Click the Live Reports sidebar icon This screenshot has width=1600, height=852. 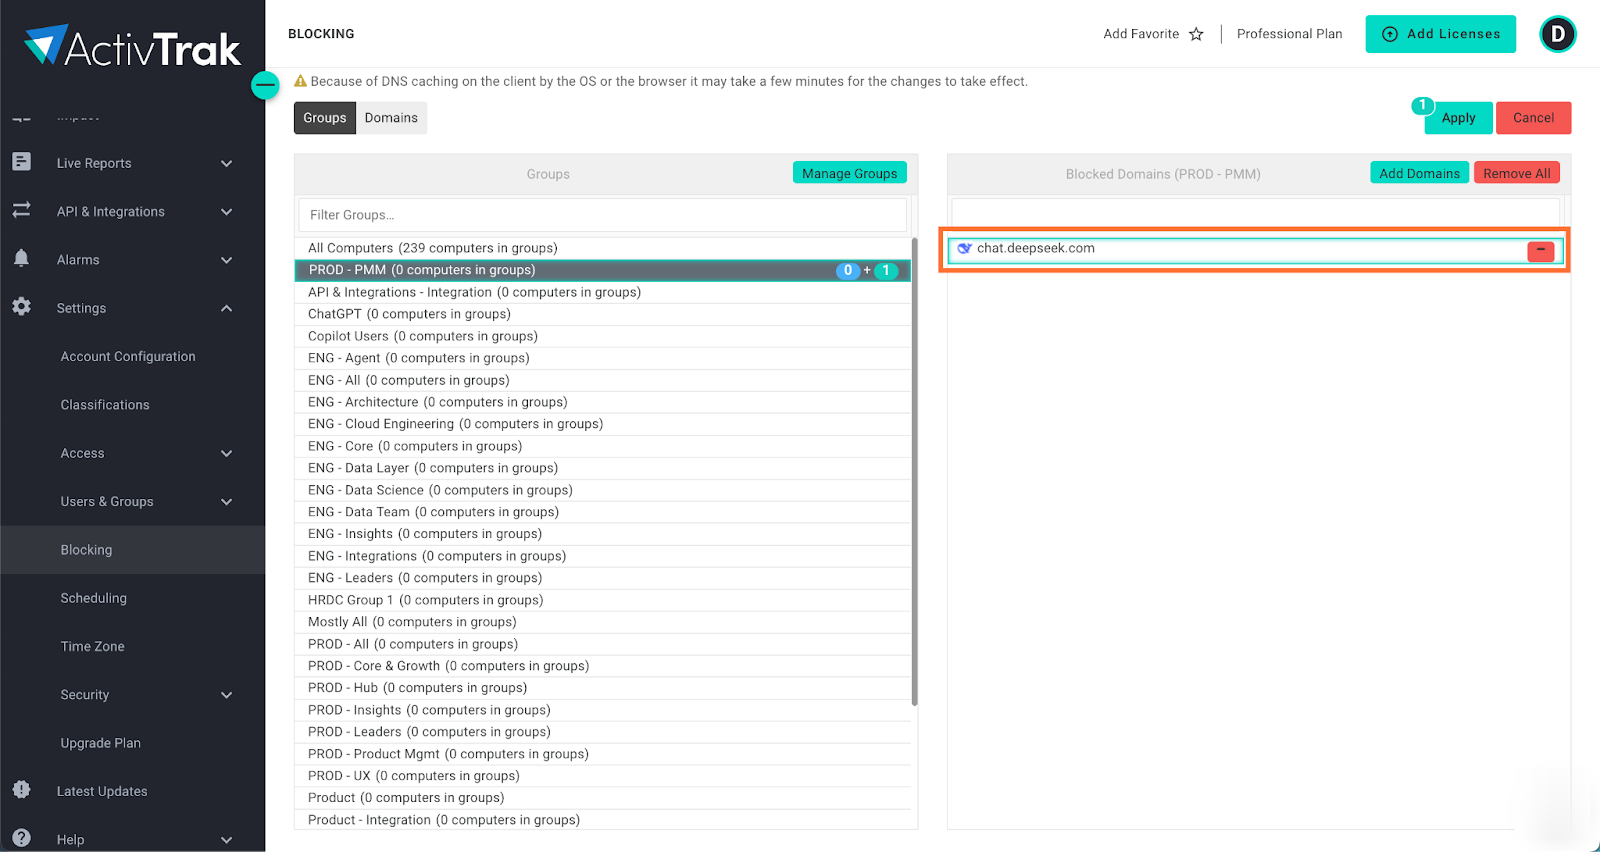point(21,162)
